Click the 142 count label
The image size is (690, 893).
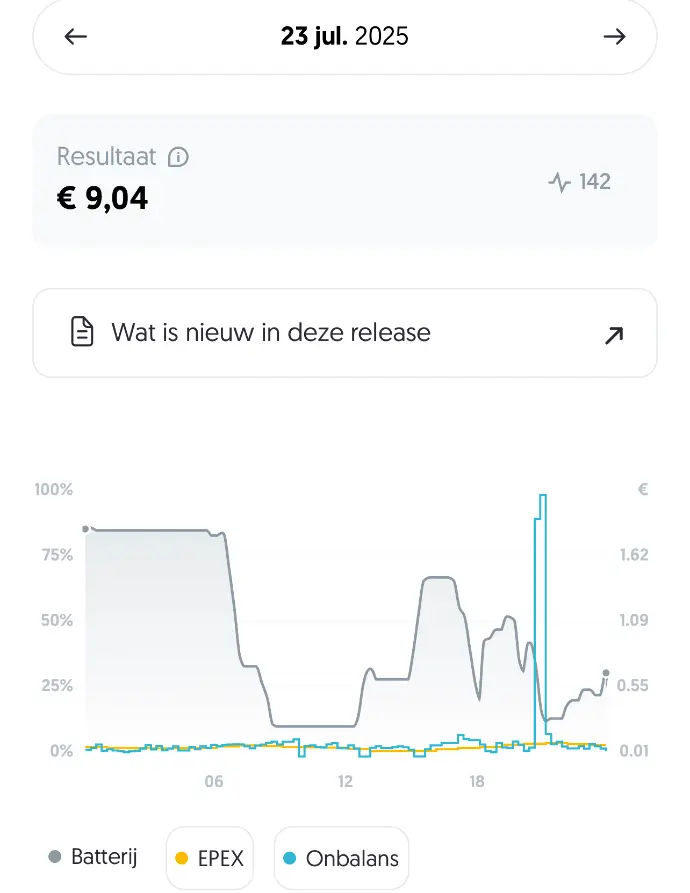(x=595, y=182)
